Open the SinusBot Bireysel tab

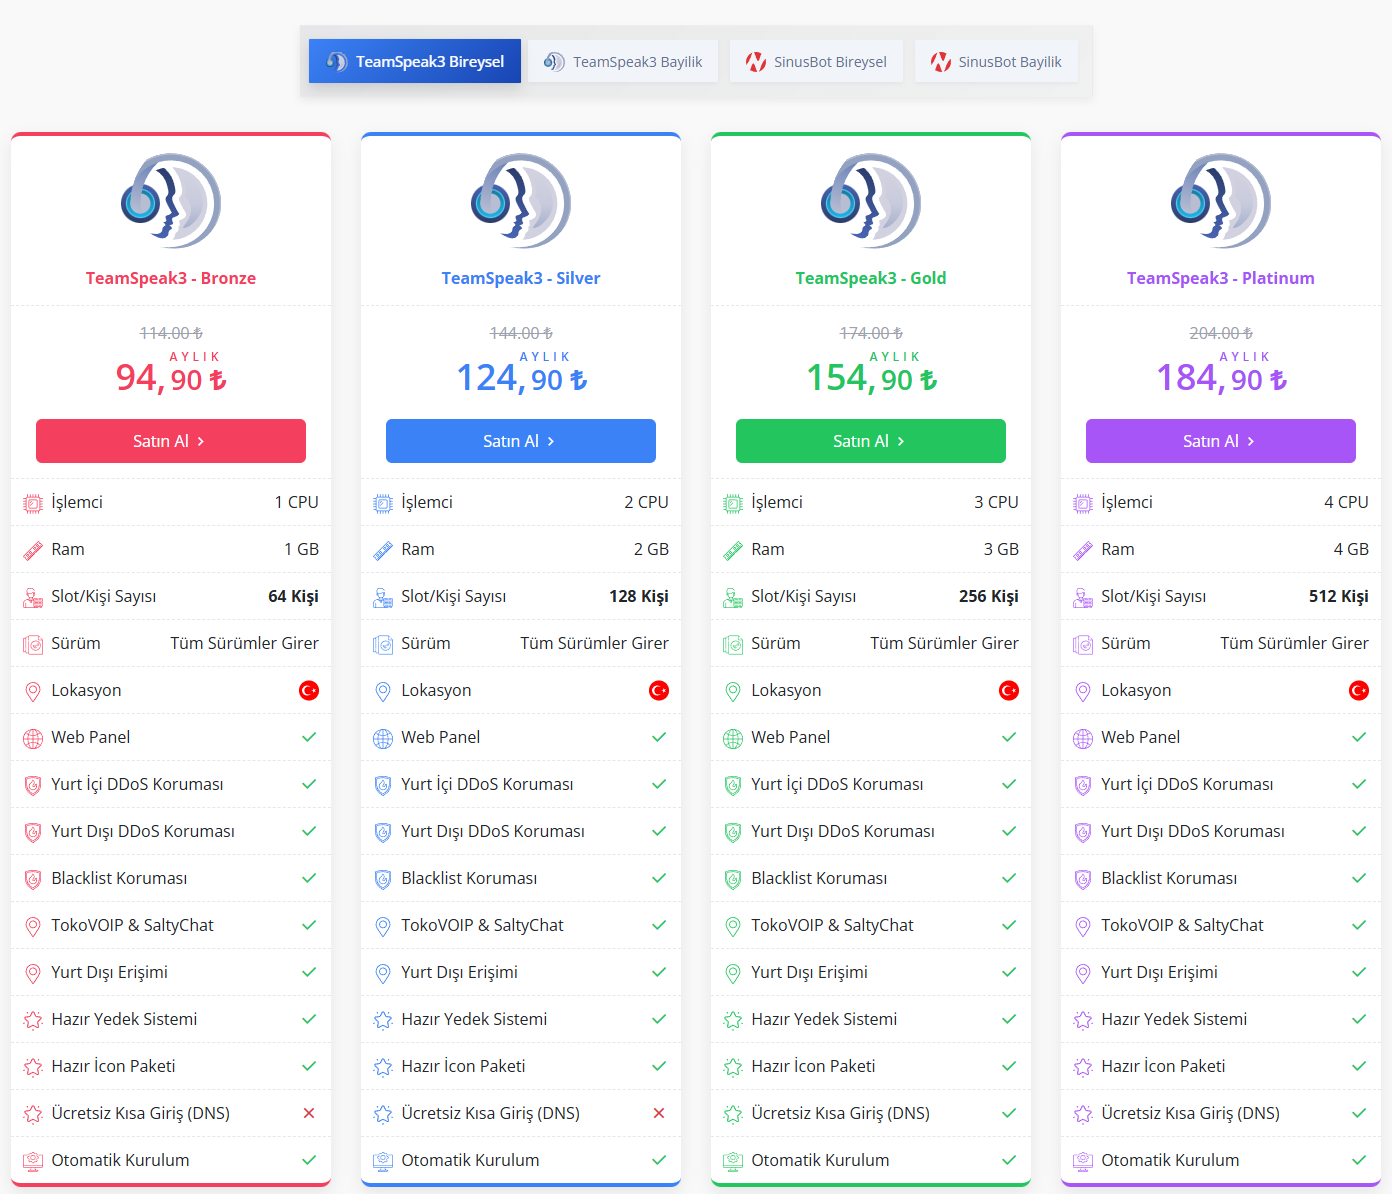(816, 61)
